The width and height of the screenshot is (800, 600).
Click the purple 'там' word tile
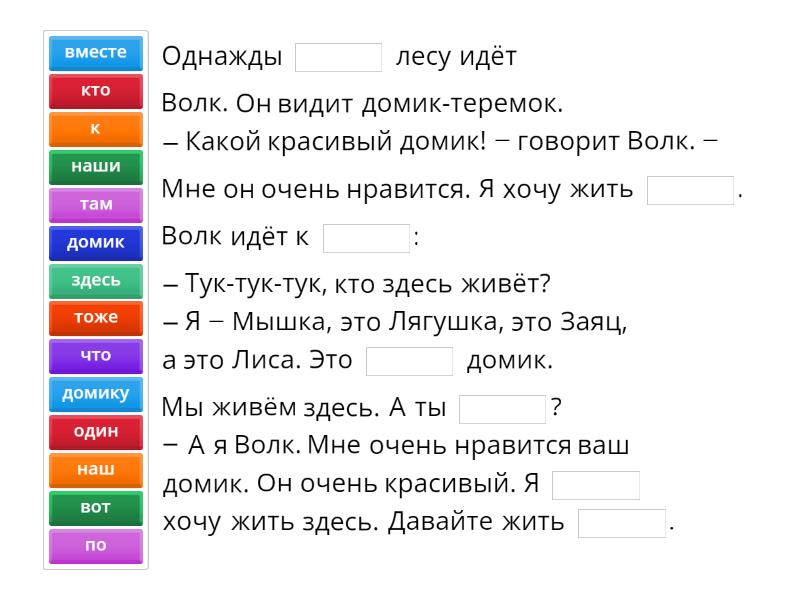tap(96, 204)
